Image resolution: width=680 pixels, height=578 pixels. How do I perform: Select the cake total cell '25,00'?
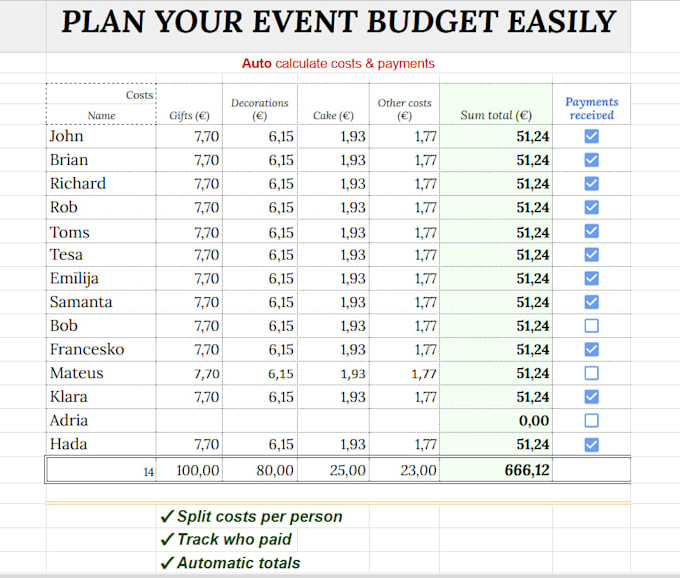[x=333, y=470]
